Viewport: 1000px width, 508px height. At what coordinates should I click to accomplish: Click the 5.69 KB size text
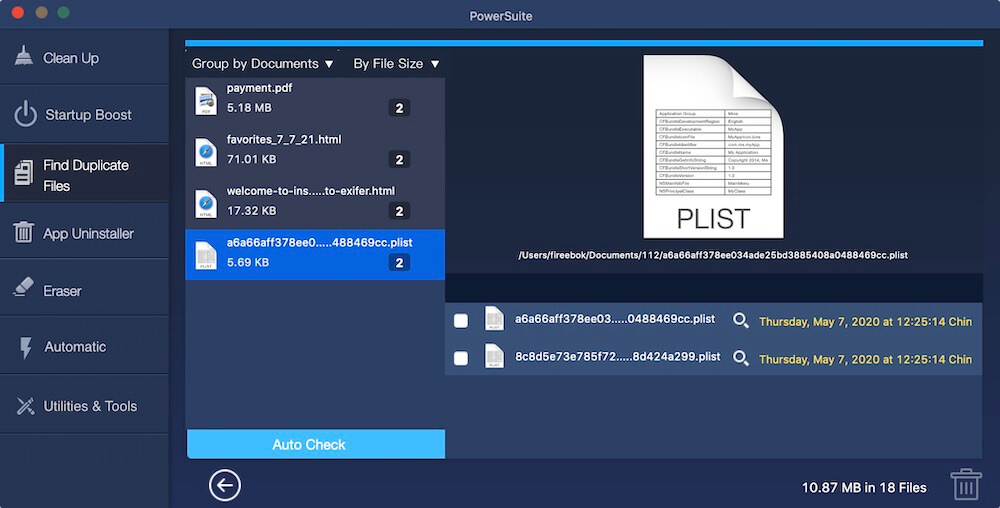248,263
